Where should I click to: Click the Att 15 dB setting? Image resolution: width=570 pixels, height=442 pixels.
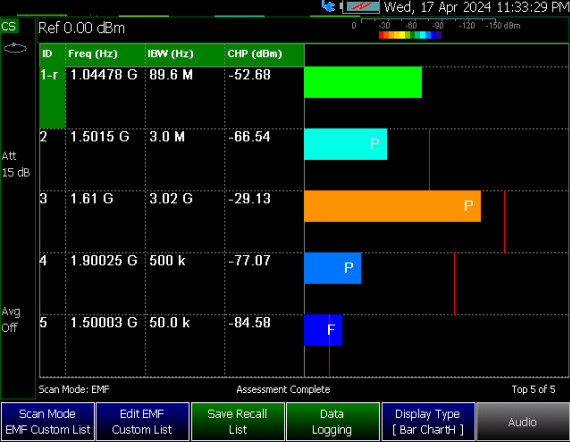pyautogui.click(x=16, y=164)
